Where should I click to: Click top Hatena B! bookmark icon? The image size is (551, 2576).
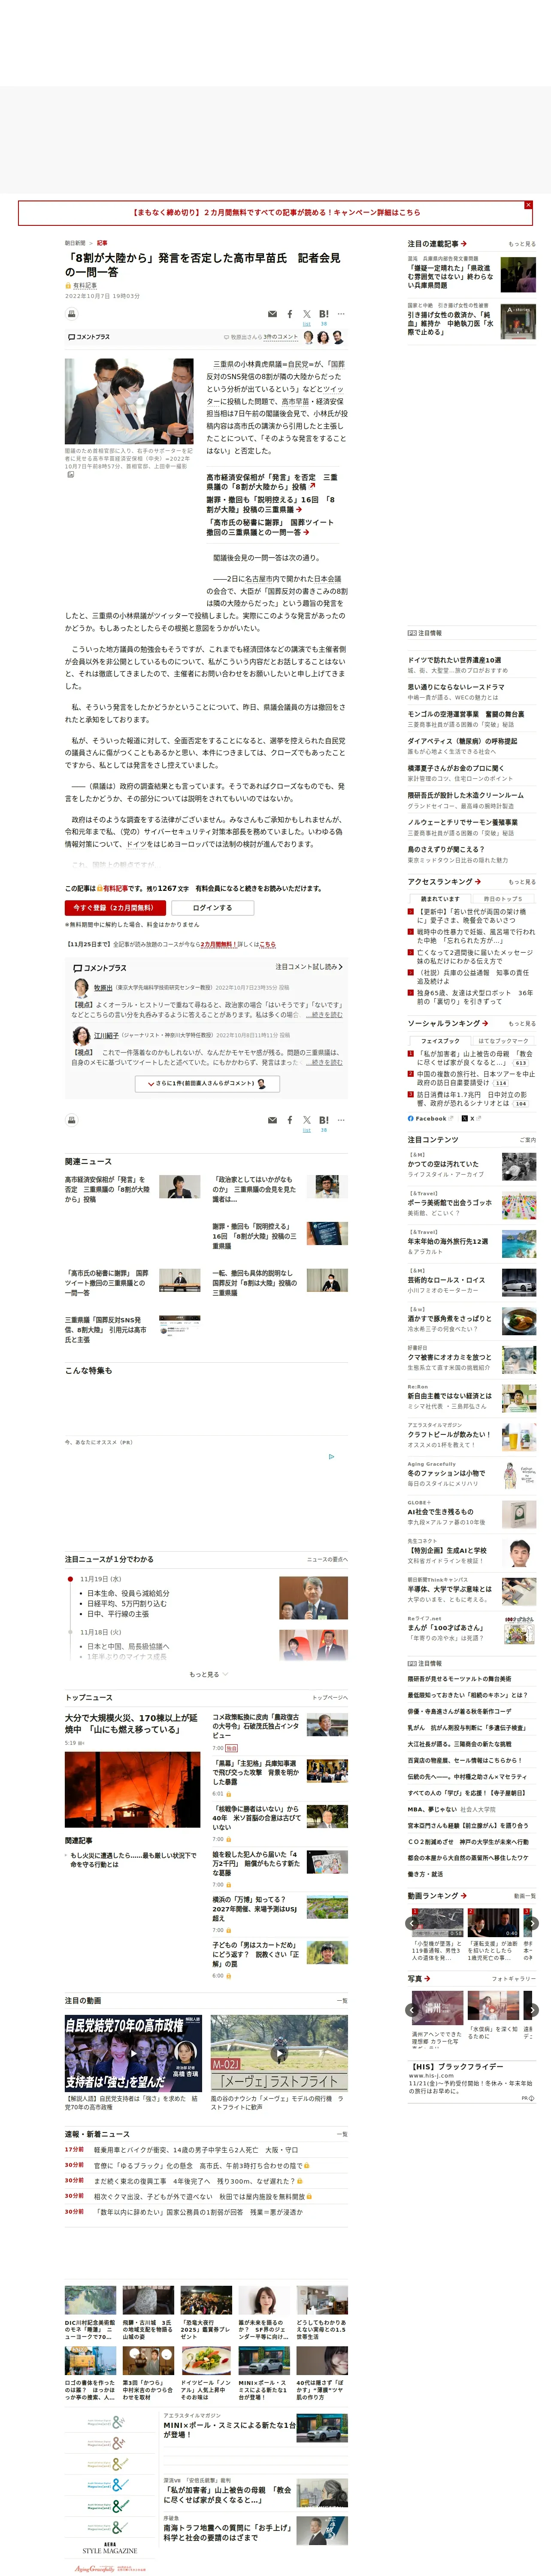(324, 314)
